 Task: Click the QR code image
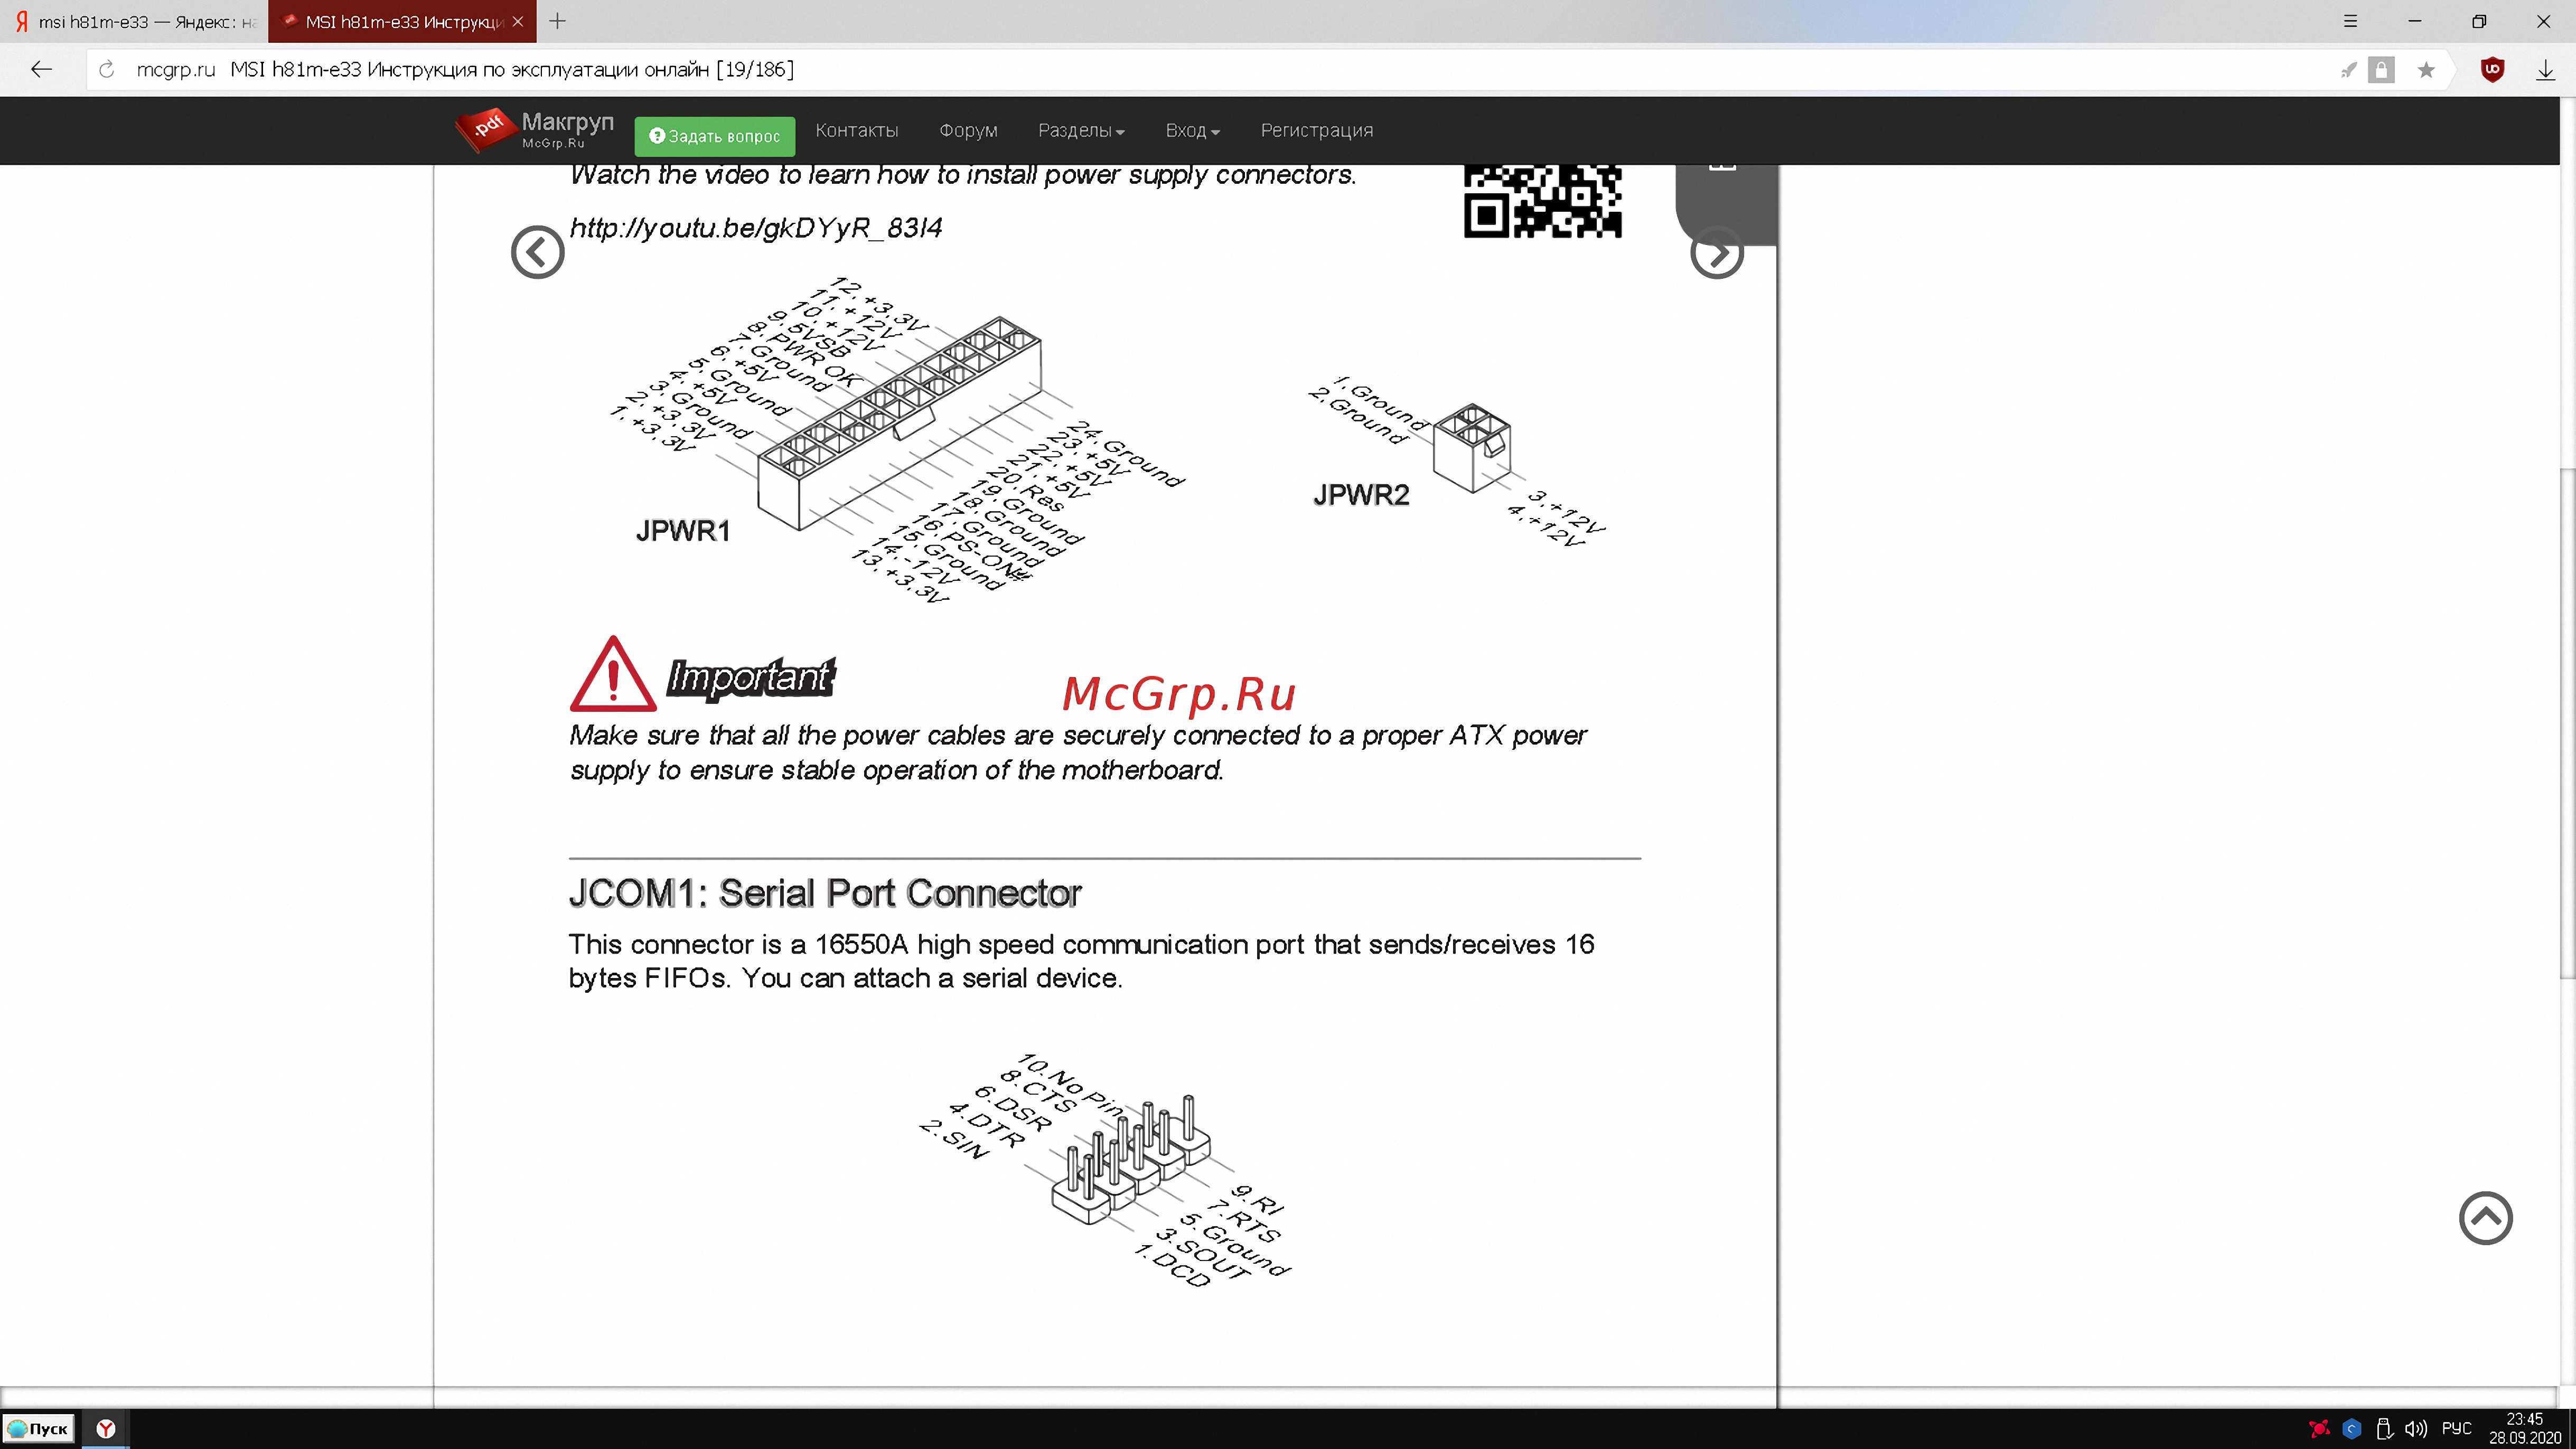coord(1542,202)
